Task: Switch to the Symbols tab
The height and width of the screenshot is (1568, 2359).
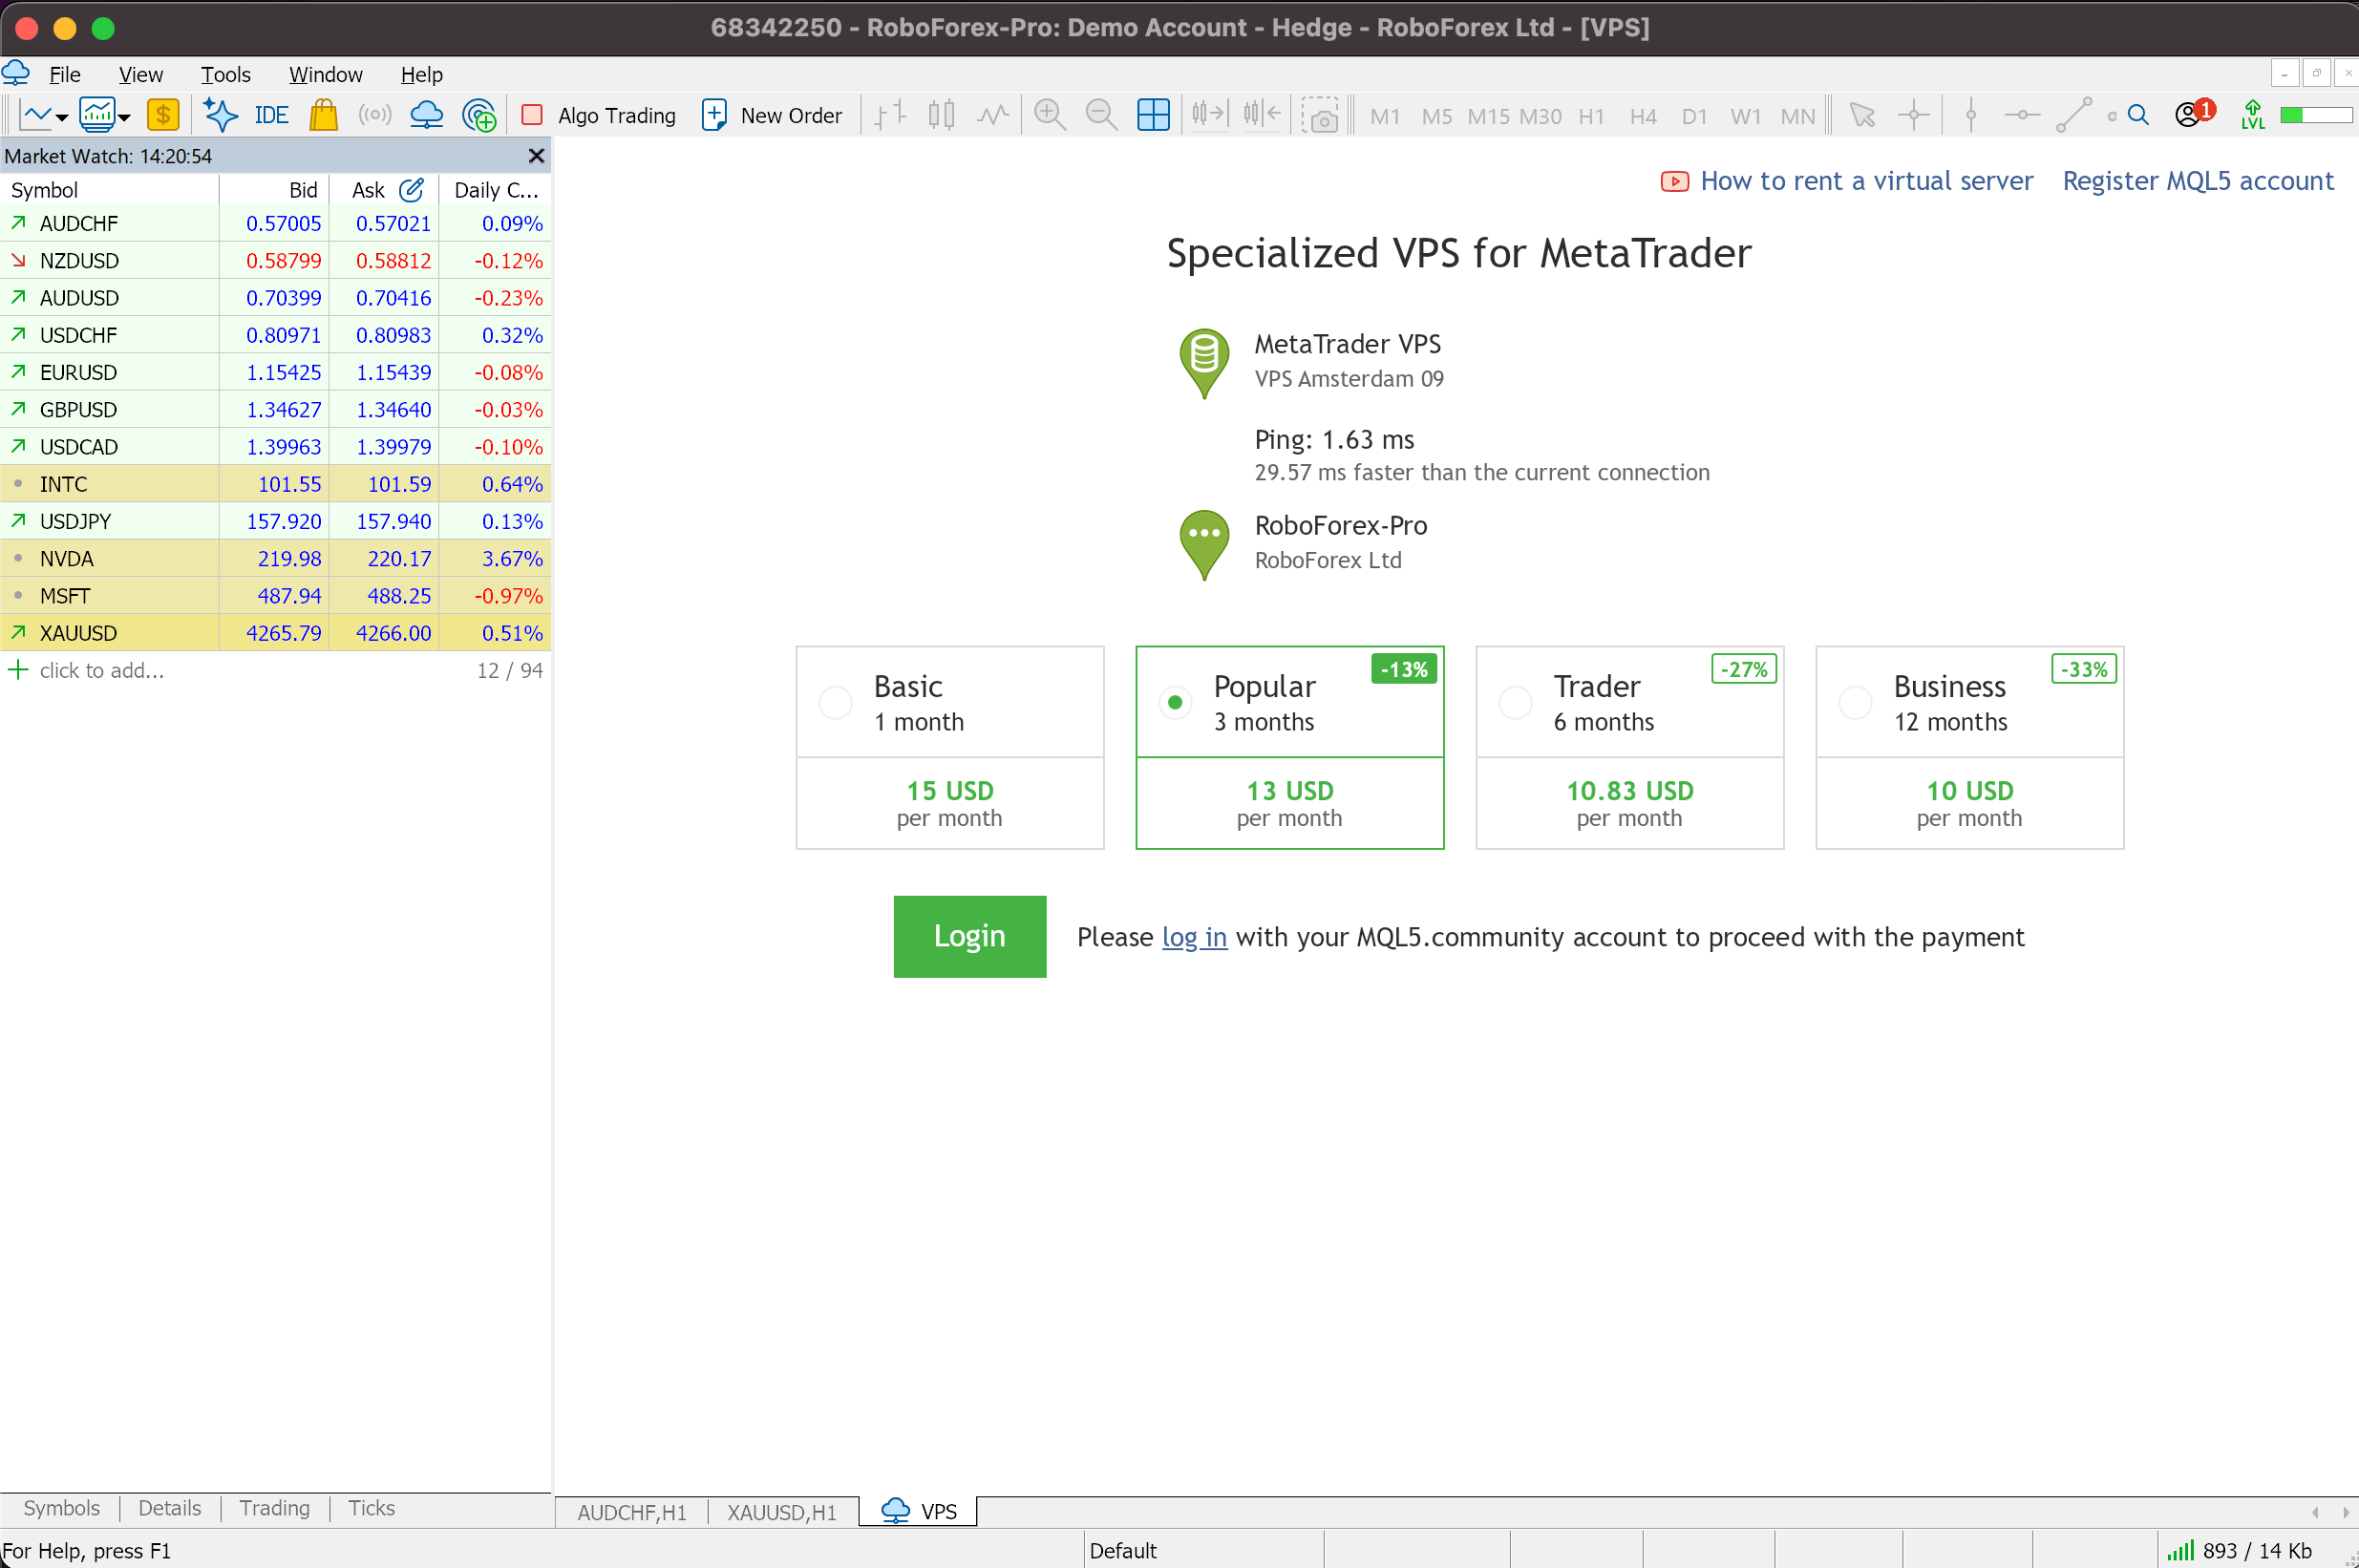Action: tap(62, 1508)
